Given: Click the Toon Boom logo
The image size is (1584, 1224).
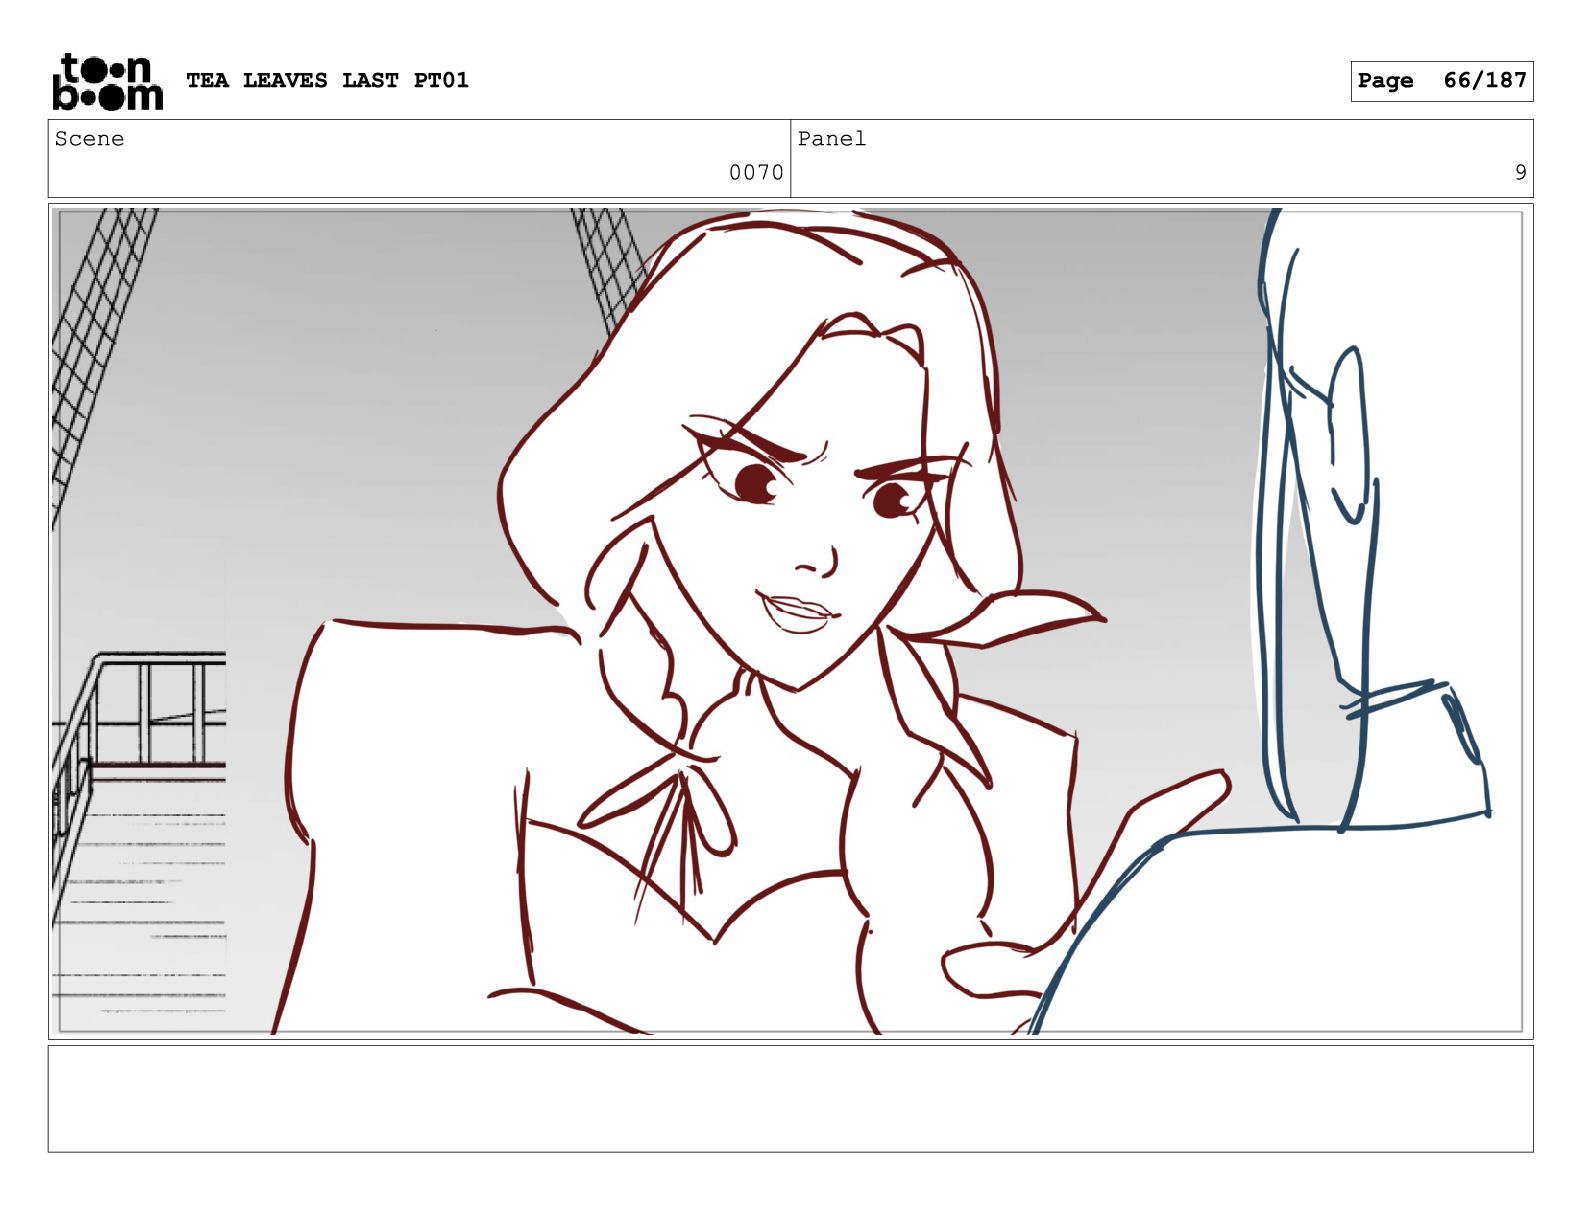Looking at the screenshot, I should pos(107,81).
